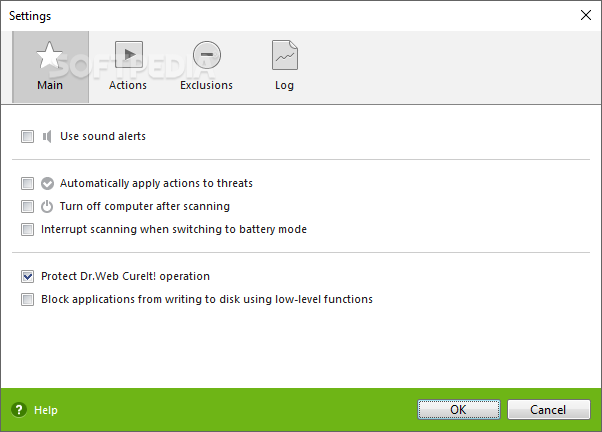Image resolution: width=602 pixels, height=432 pixels.
Task: Click the 'Use sound alerts' label
Action: pos(103,136)
